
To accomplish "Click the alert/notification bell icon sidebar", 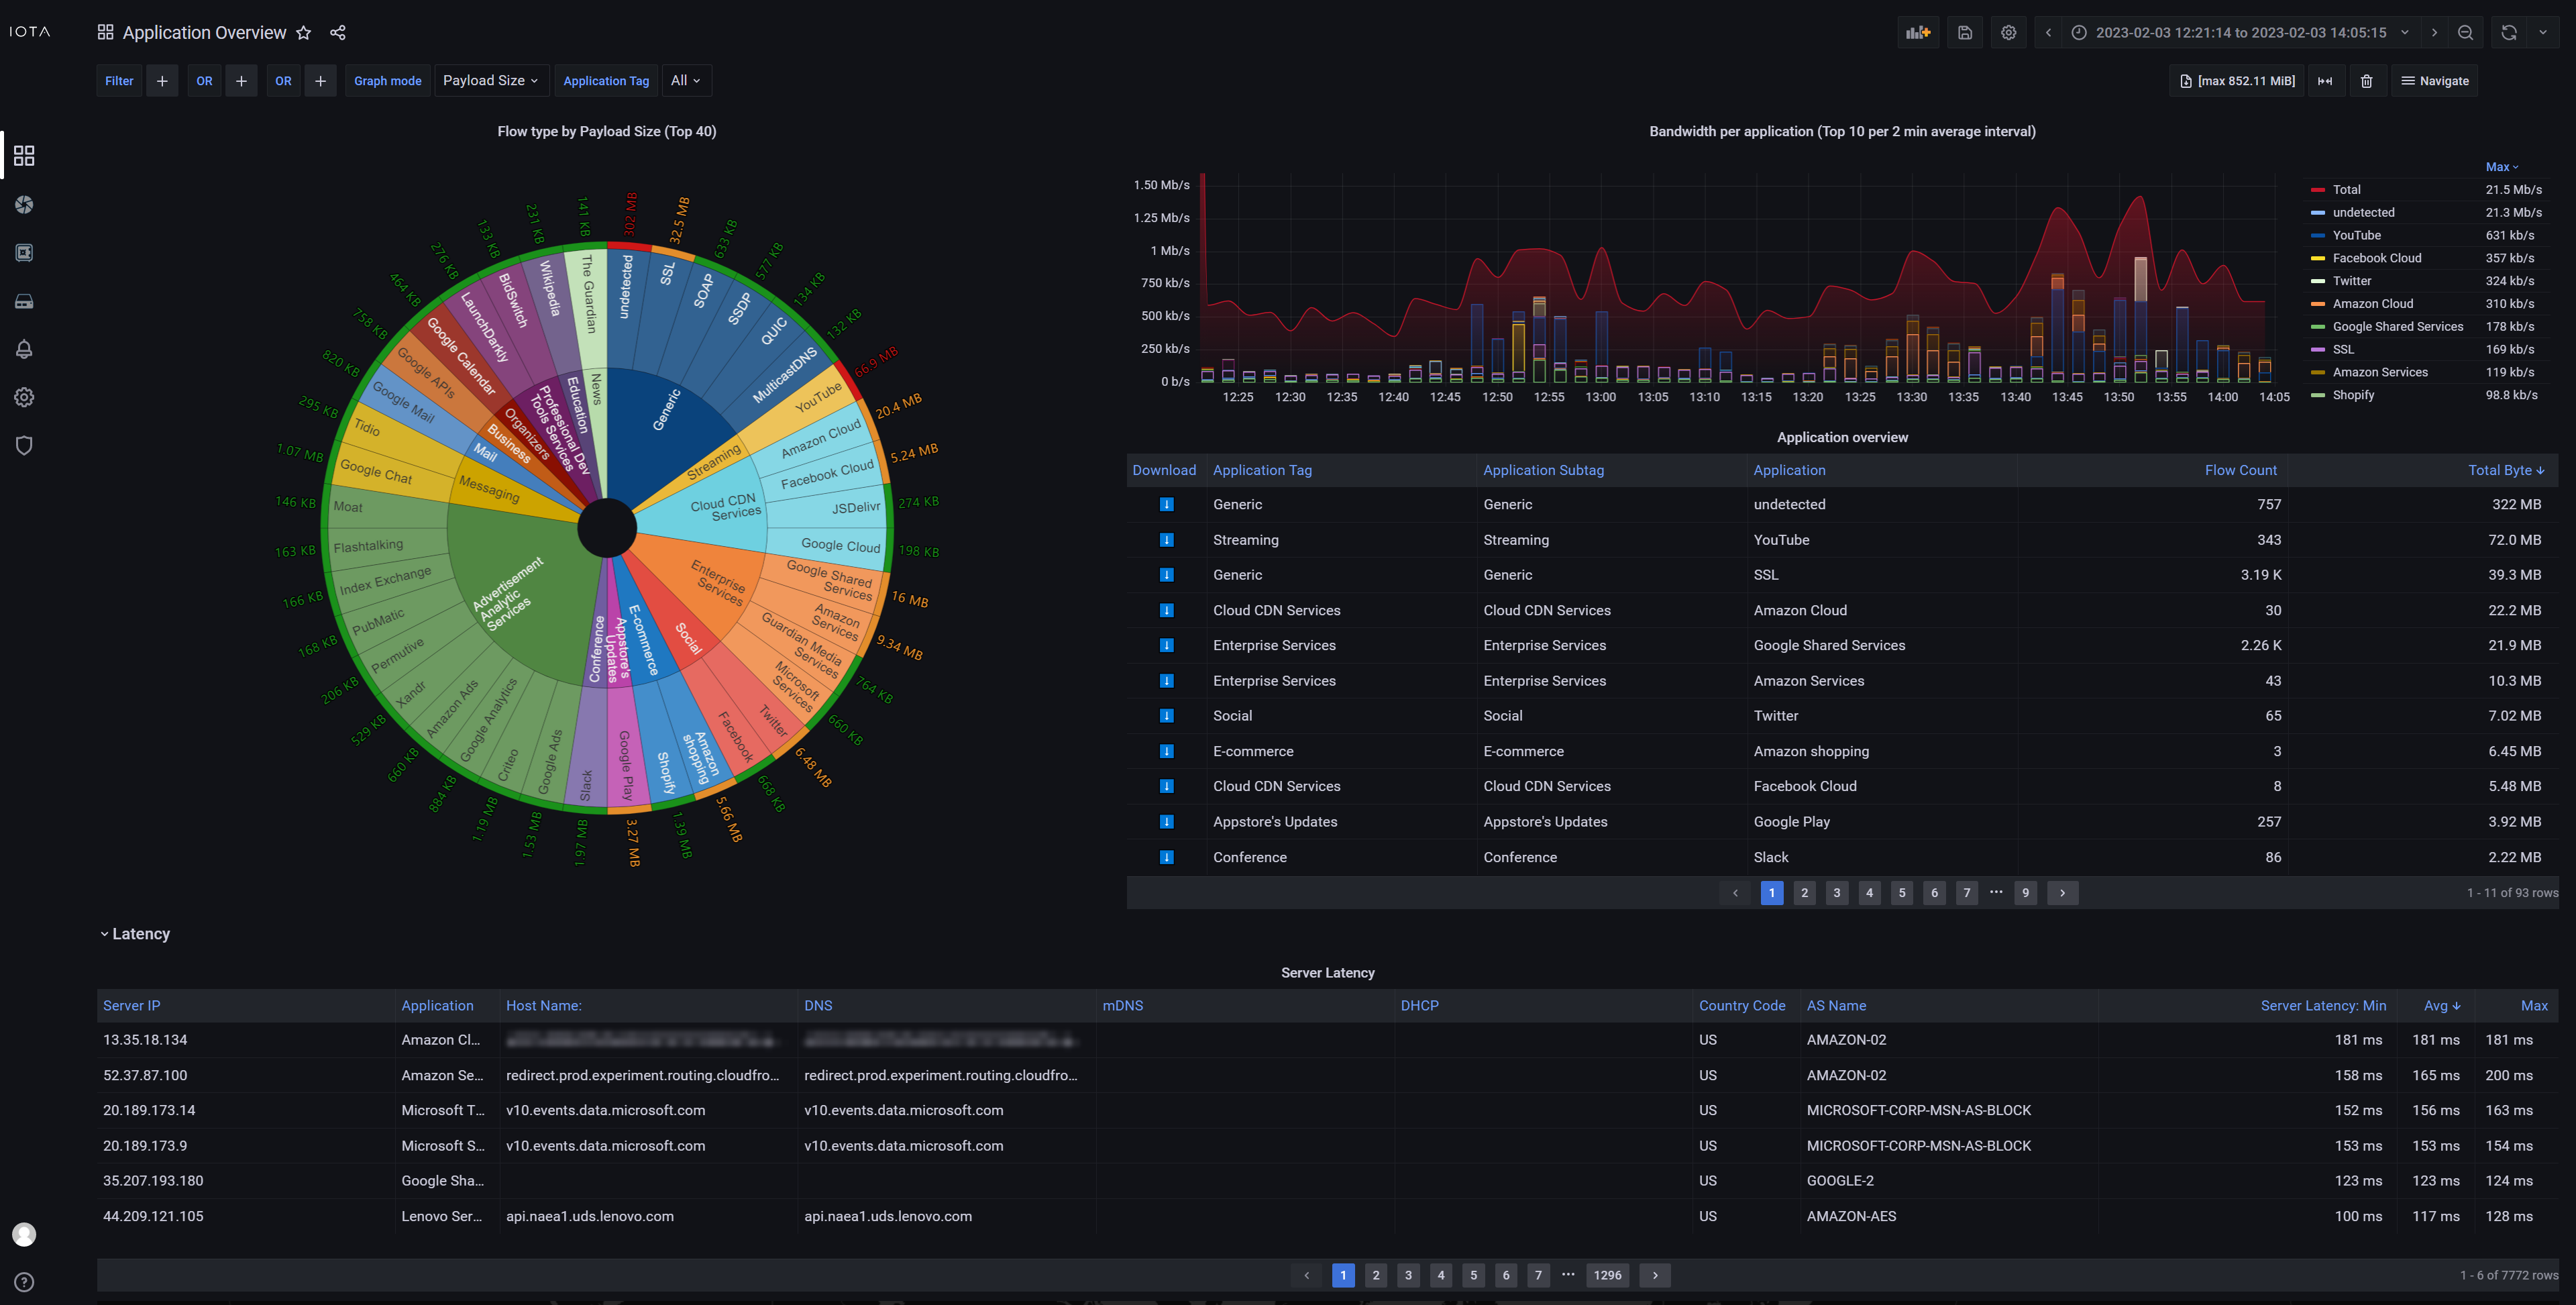I will (23, 351).
